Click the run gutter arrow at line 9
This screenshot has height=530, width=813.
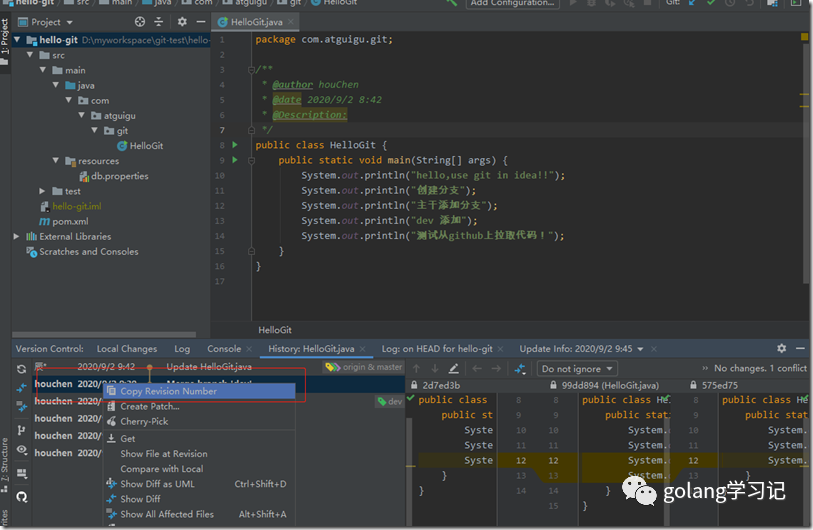click(x=235, y=160)
